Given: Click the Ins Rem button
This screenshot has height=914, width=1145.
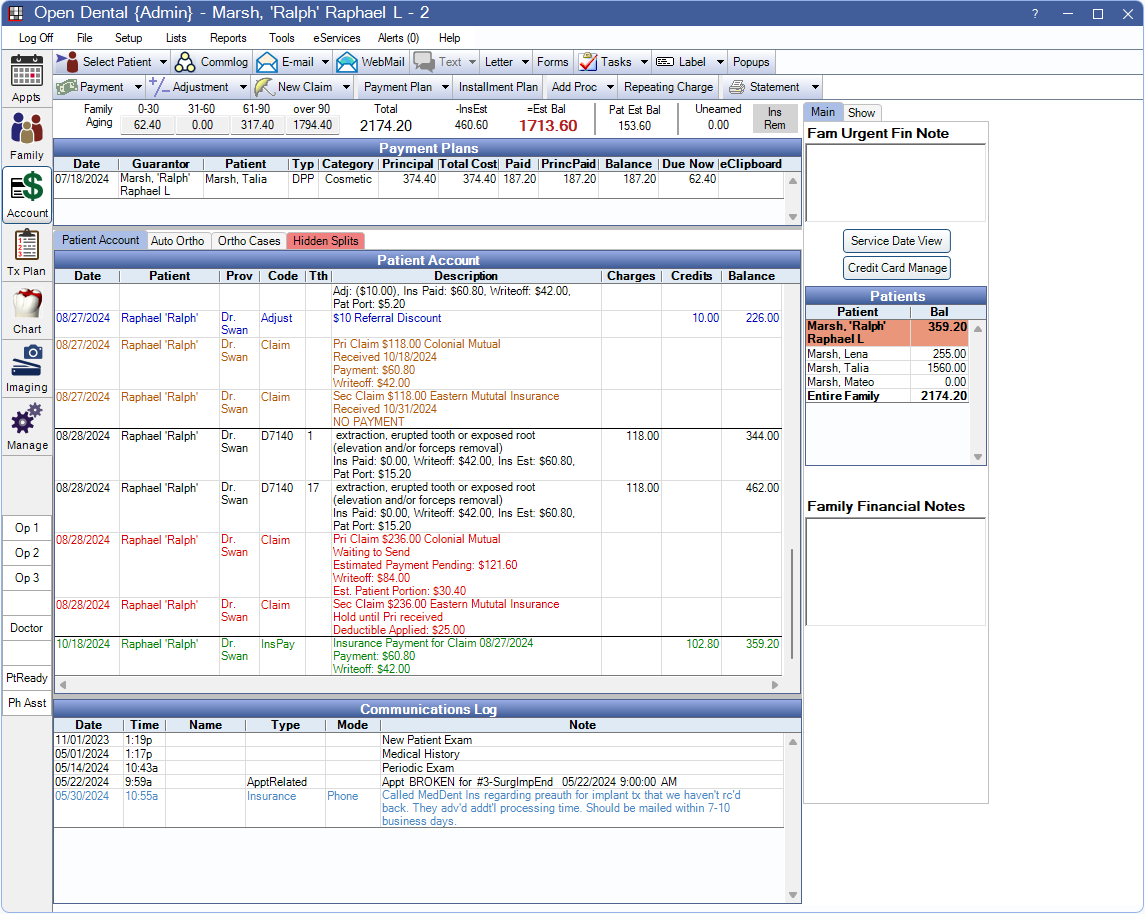Looking at the screenshot, I should (775, 119).
